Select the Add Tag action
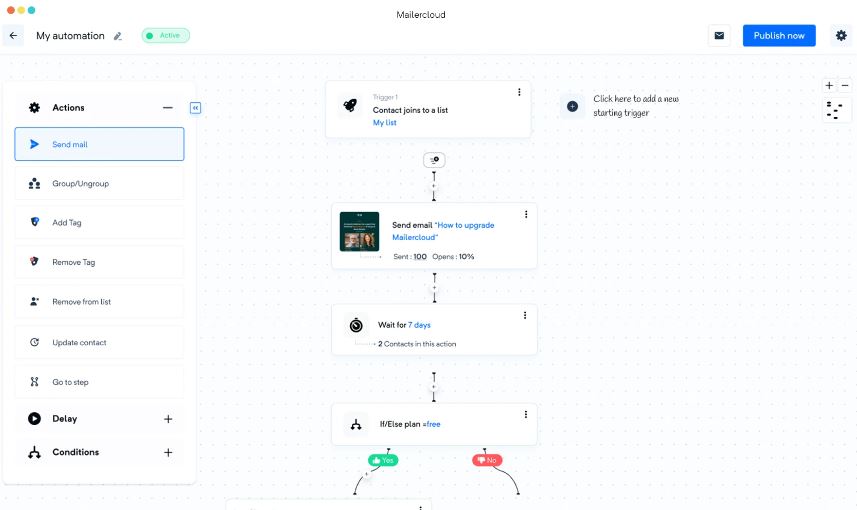857x510 pixels. click(99, 222)
